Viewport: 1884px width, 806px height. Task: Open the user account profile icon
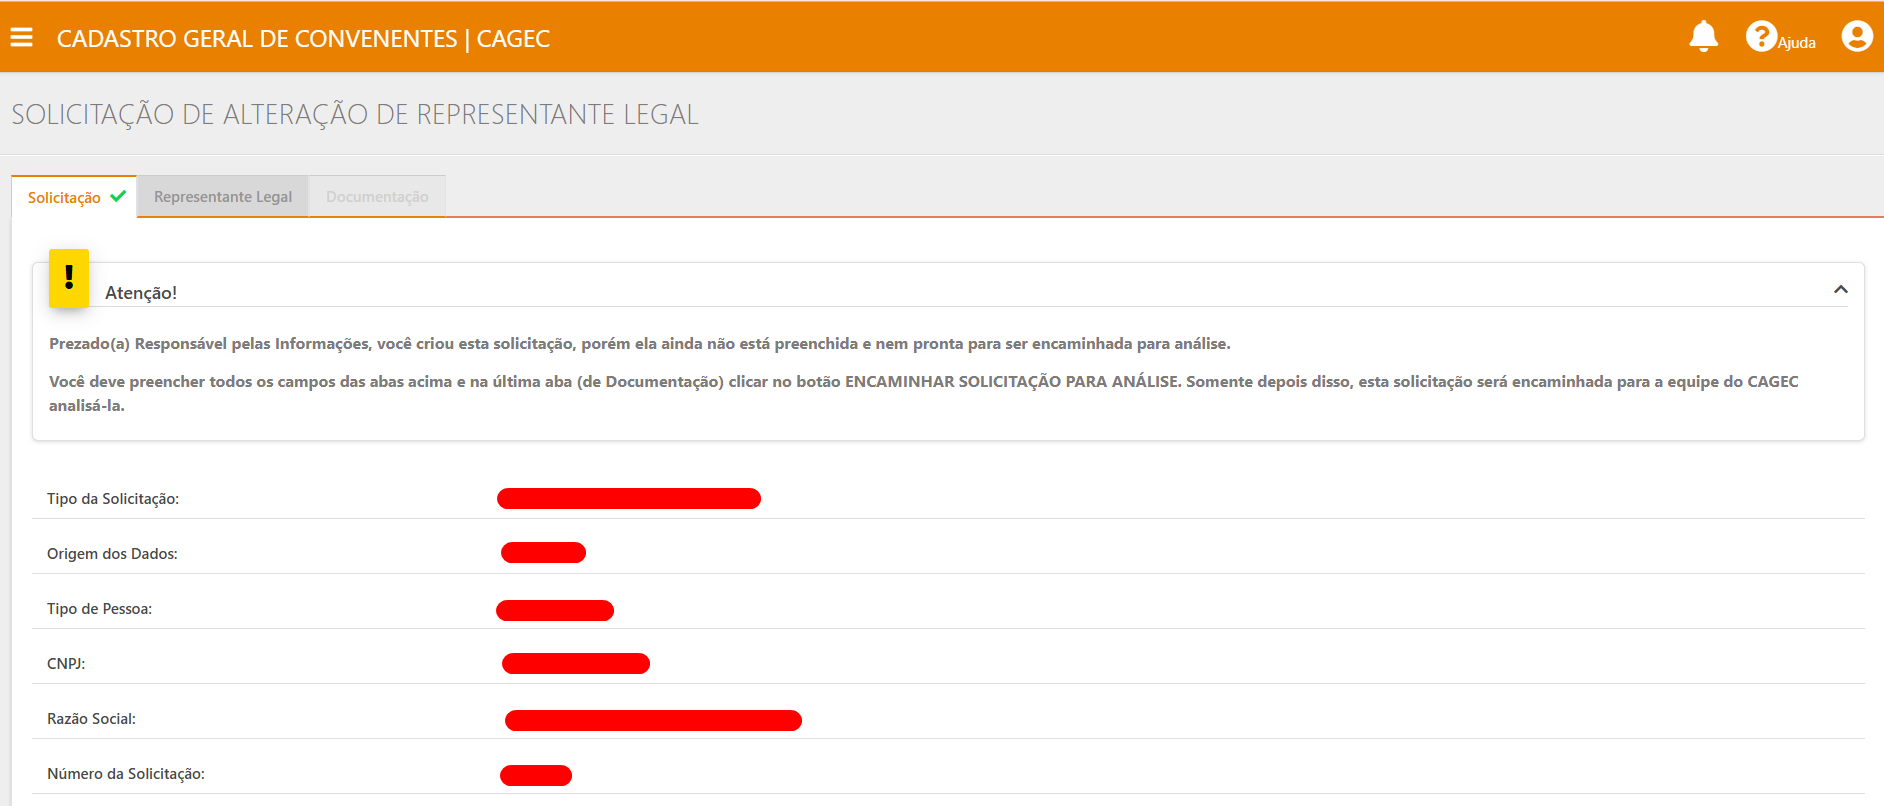pos(1856,37)
